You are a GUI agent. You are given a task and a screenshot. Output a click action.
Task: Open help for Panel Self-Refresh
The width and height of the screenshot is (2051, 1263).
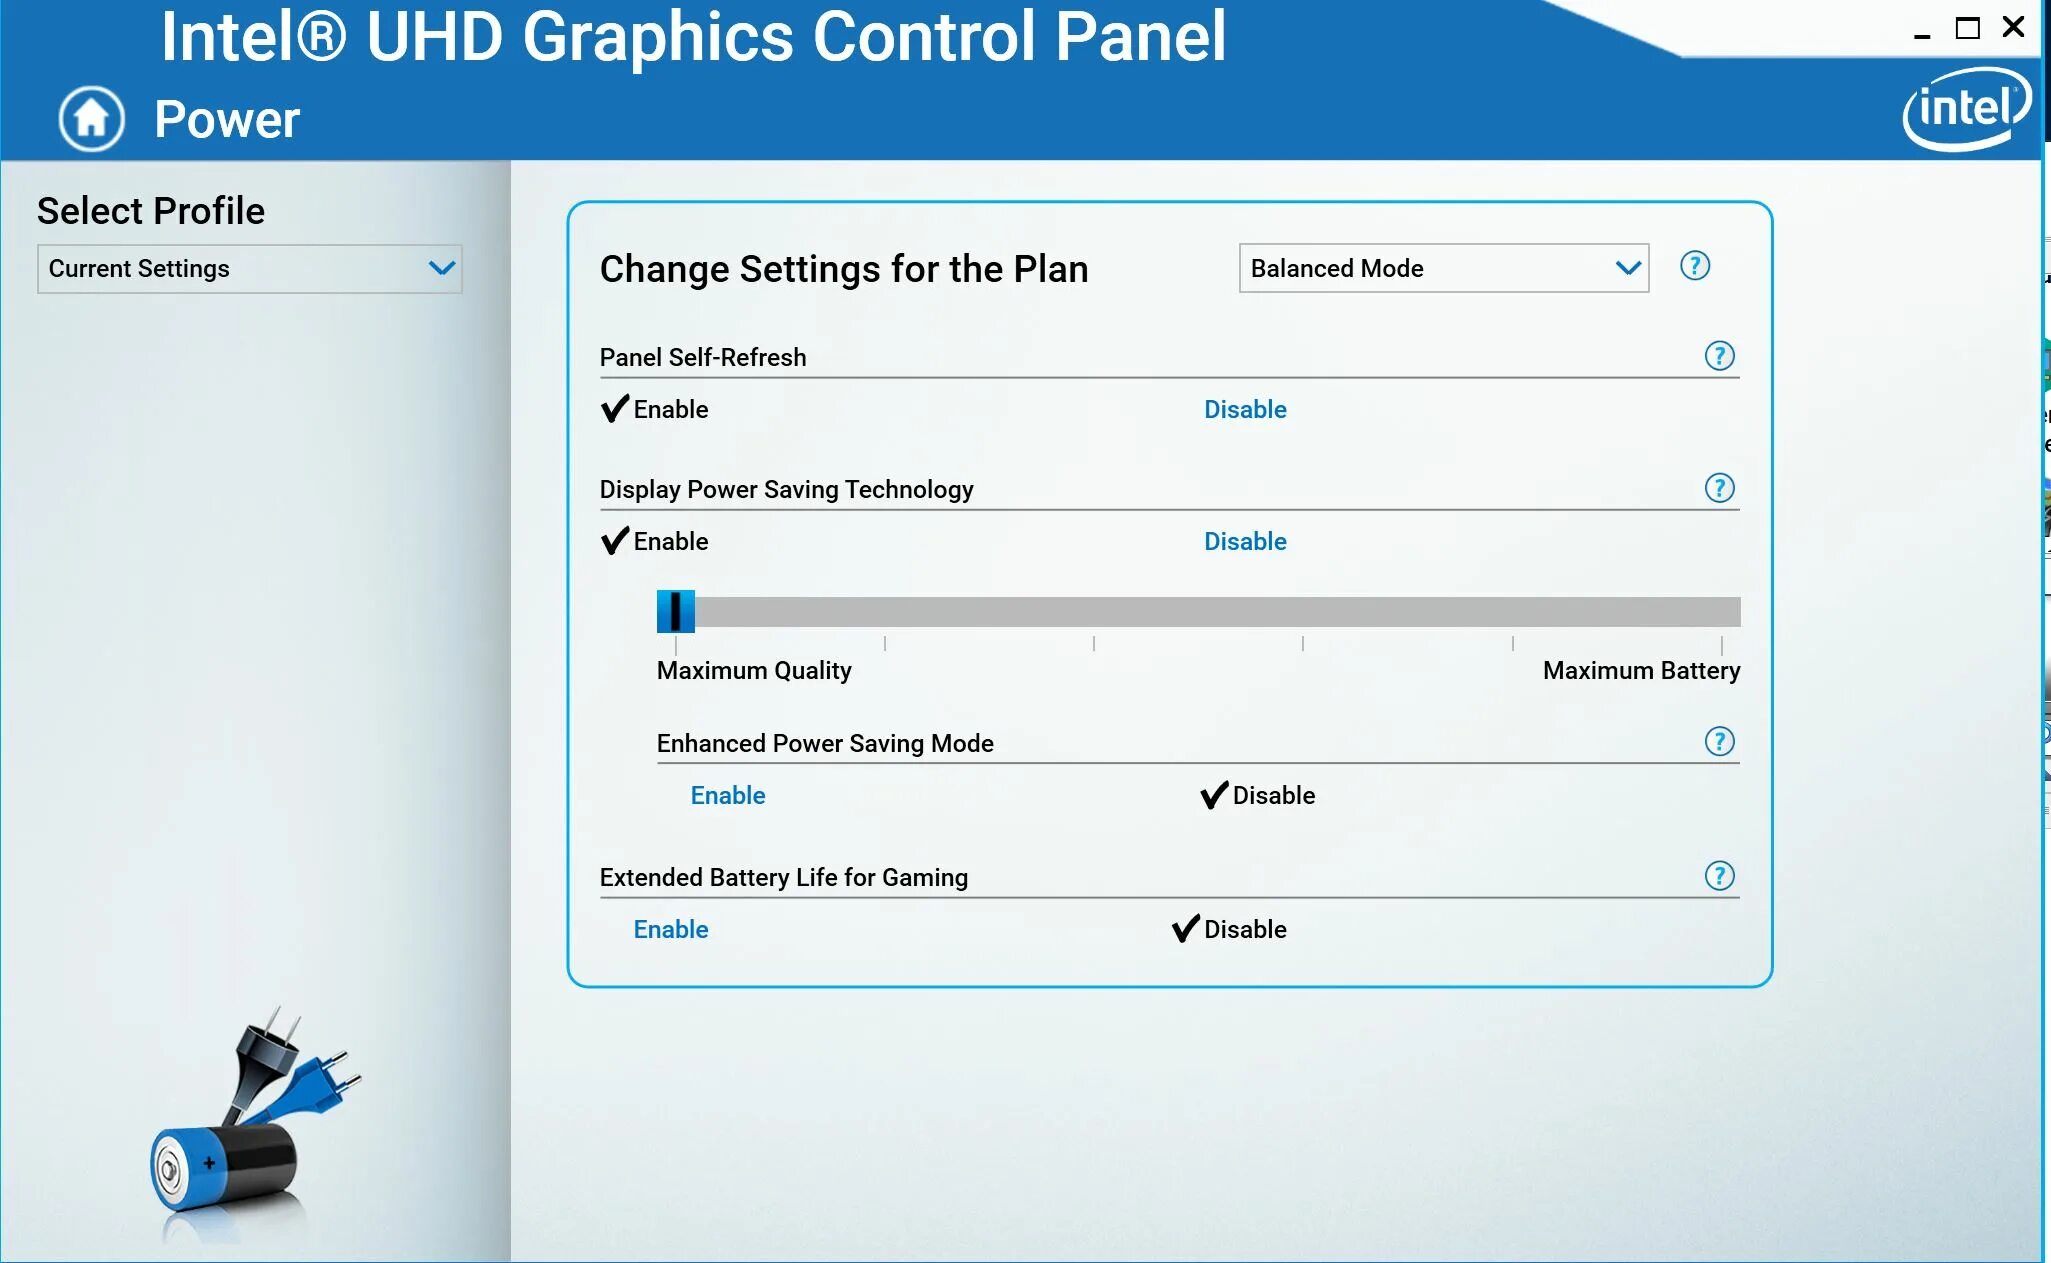pos(1719,356)
